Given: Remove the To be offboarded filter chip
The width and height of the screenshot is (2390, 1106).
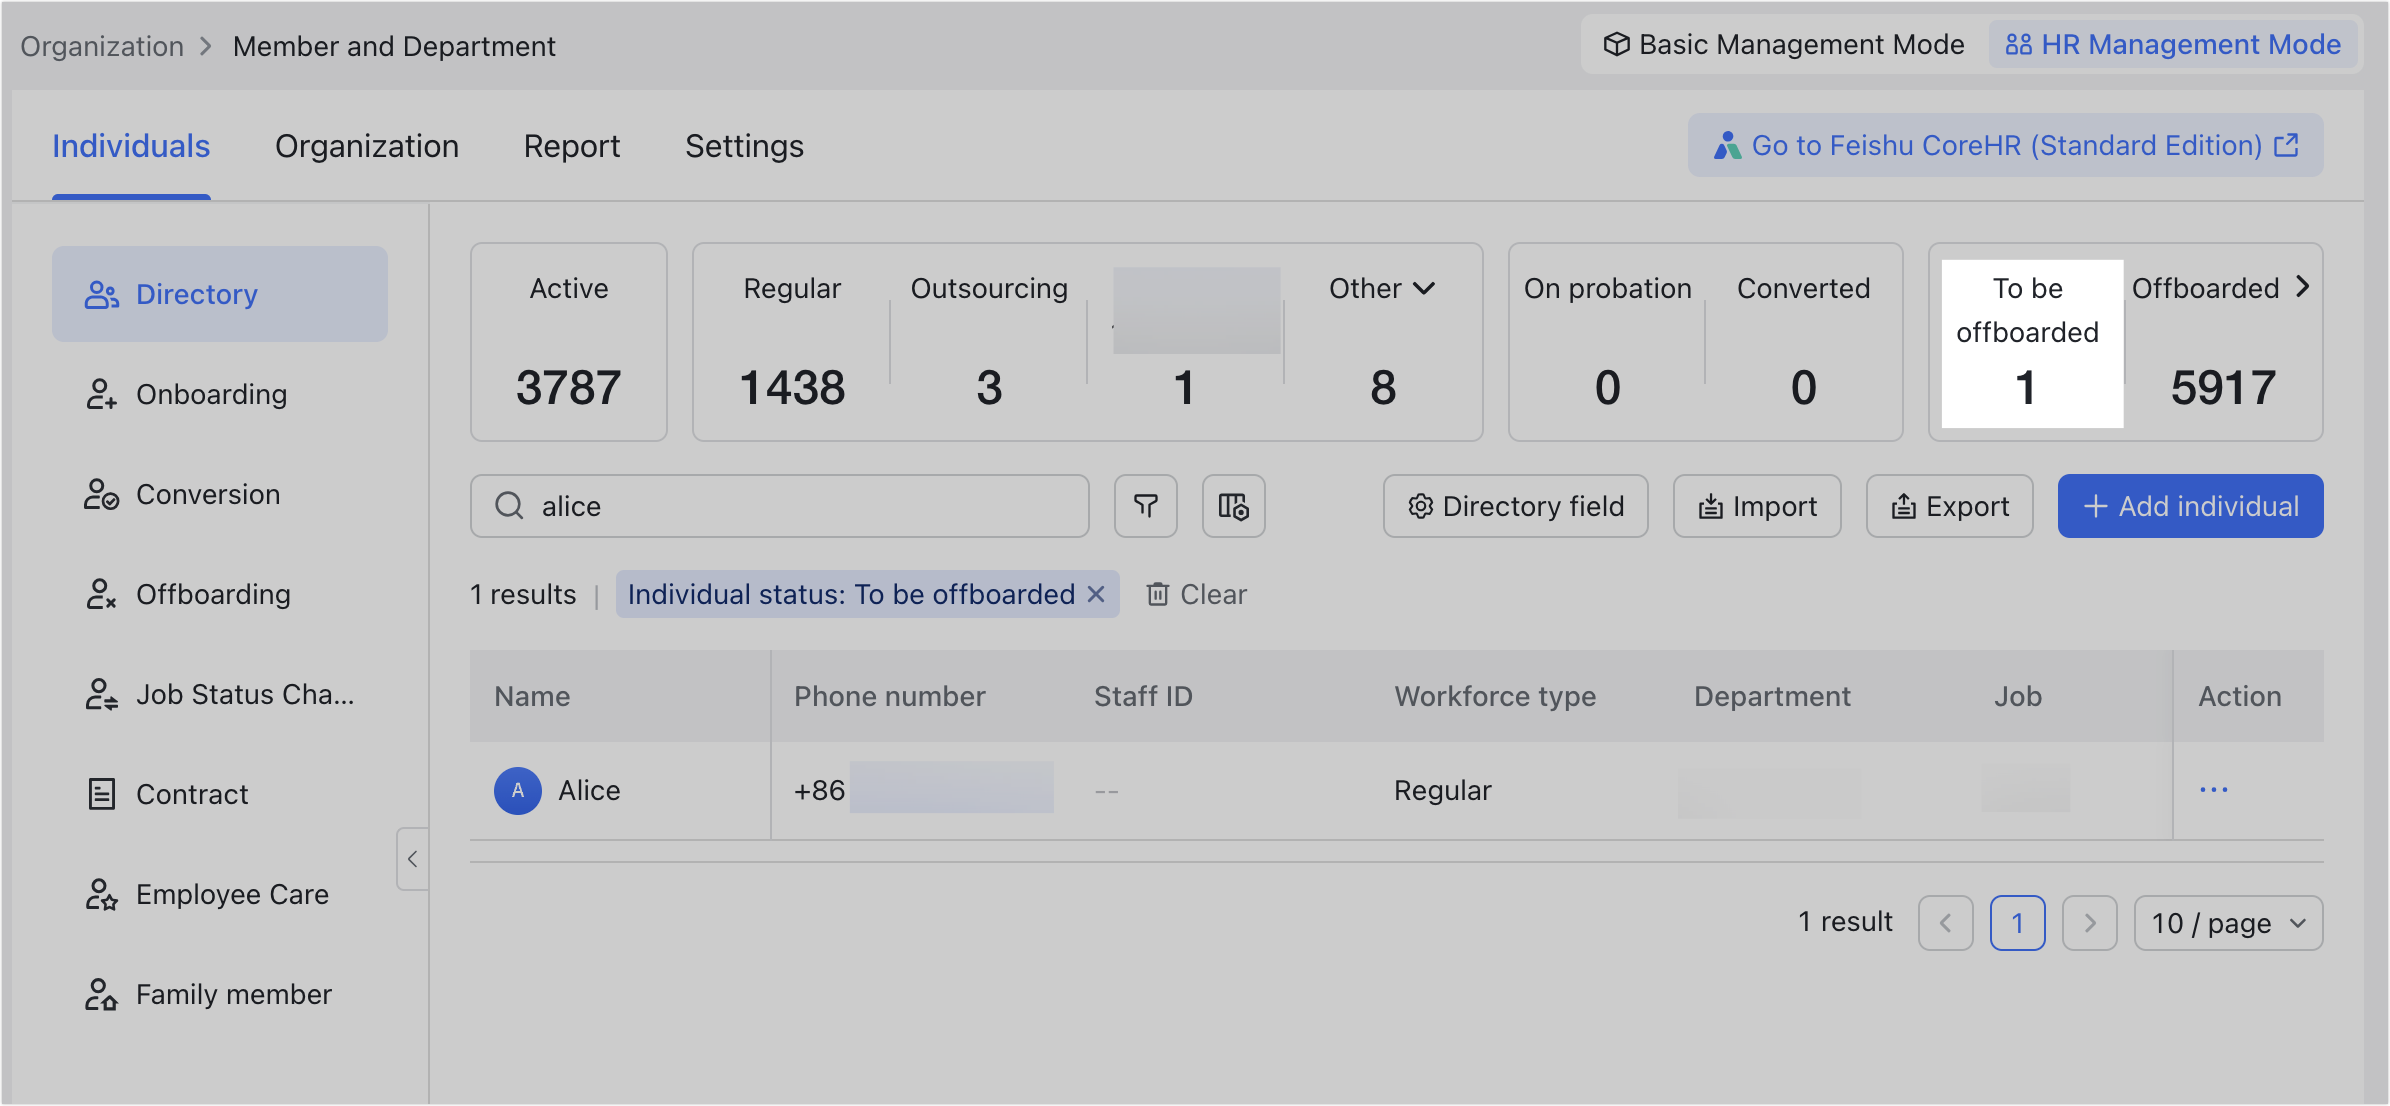Looking at the screenshot, I should point(1096,594).
